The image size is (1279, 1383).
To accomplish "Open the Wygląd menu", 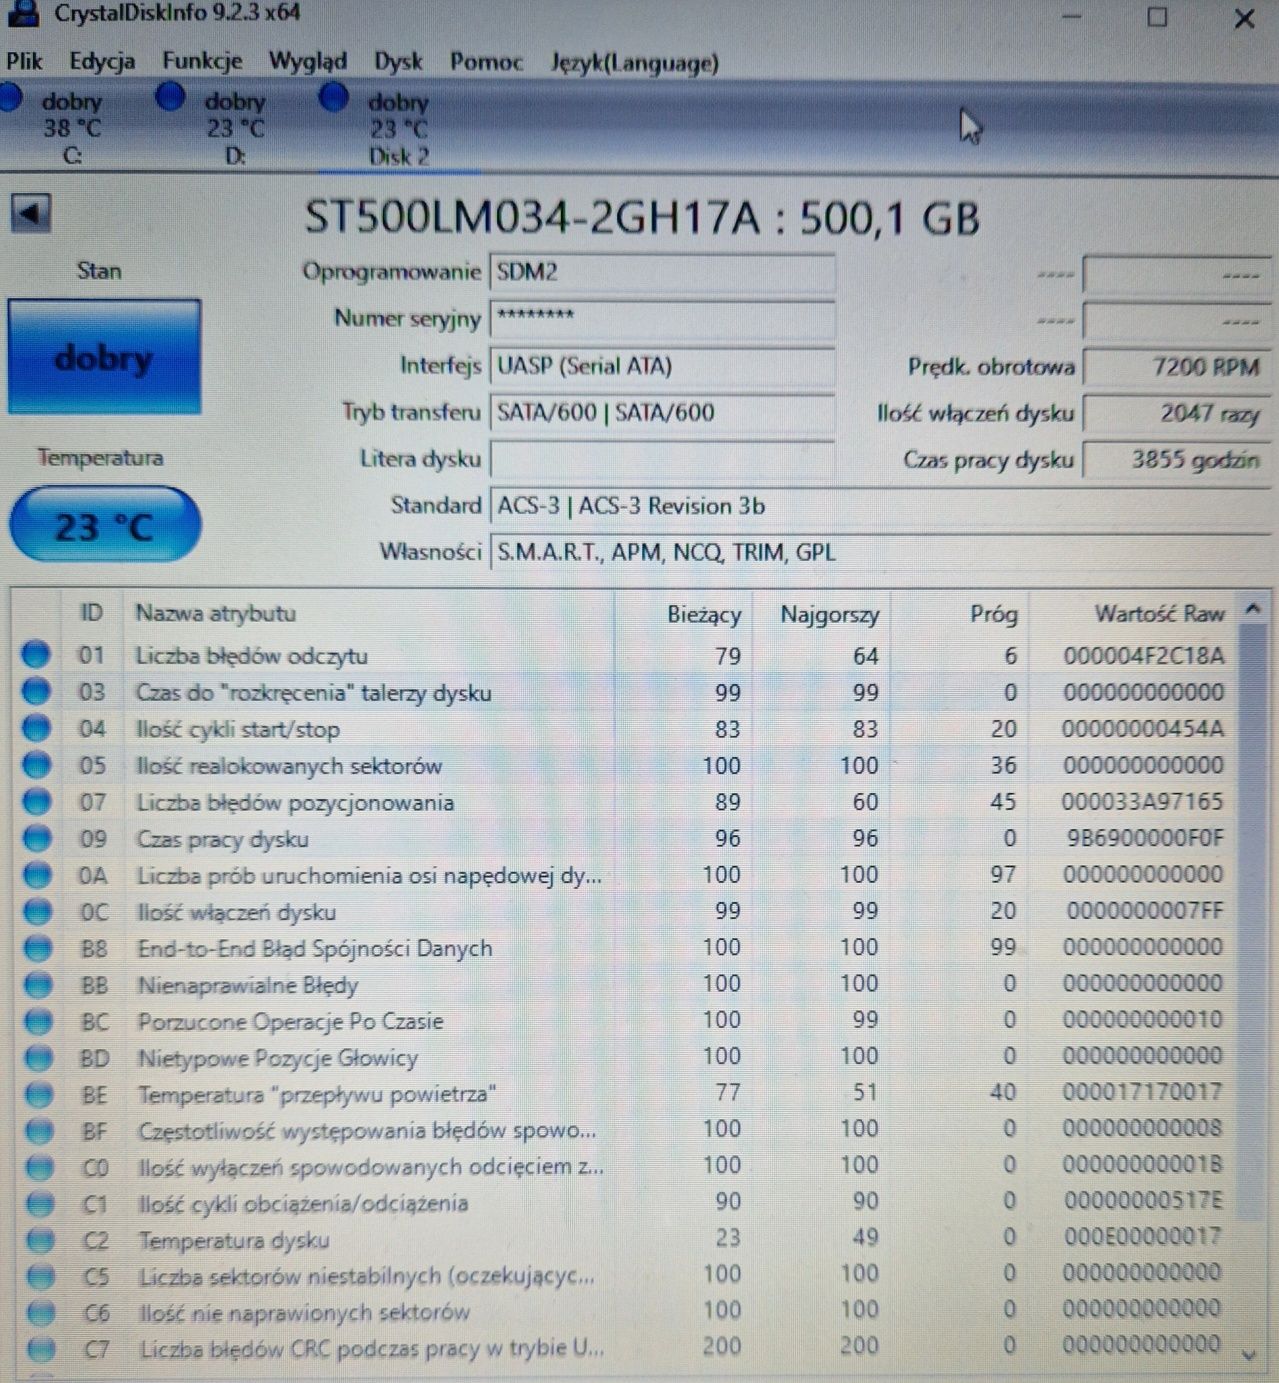I will [307, 62].
